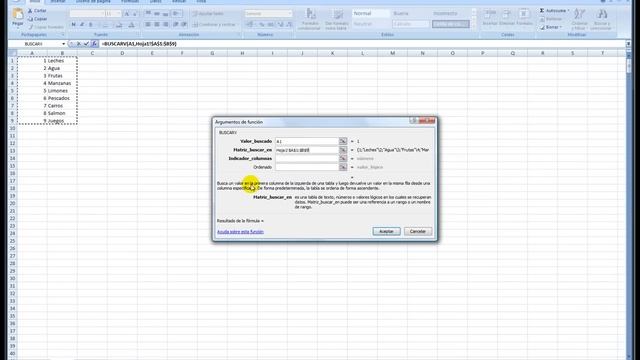Image resolution: width=640 pixels, height=360 pixels.
Task: Open the number format General dropdown
Action: (290, 14)
